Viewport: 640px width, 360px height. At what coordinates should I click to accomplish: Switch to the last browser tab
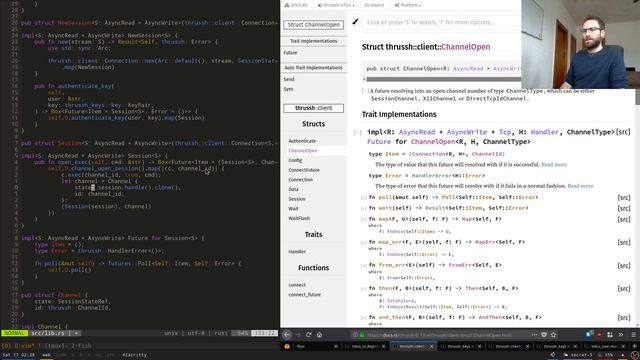click(607, 347)
